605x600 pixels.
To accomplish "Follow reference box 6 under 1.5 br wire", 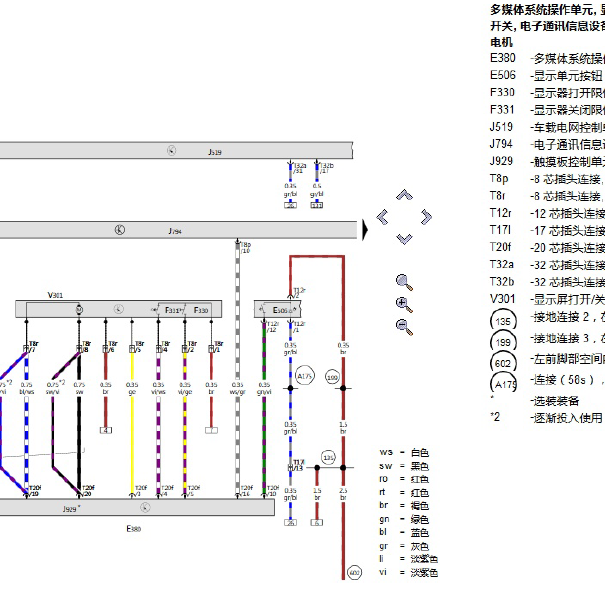I will [317, 522].
